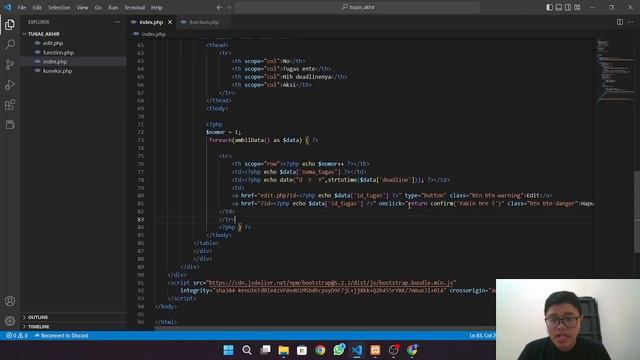
Task: Click Reconnect to Discord status item
Action: tap(61, 336)
